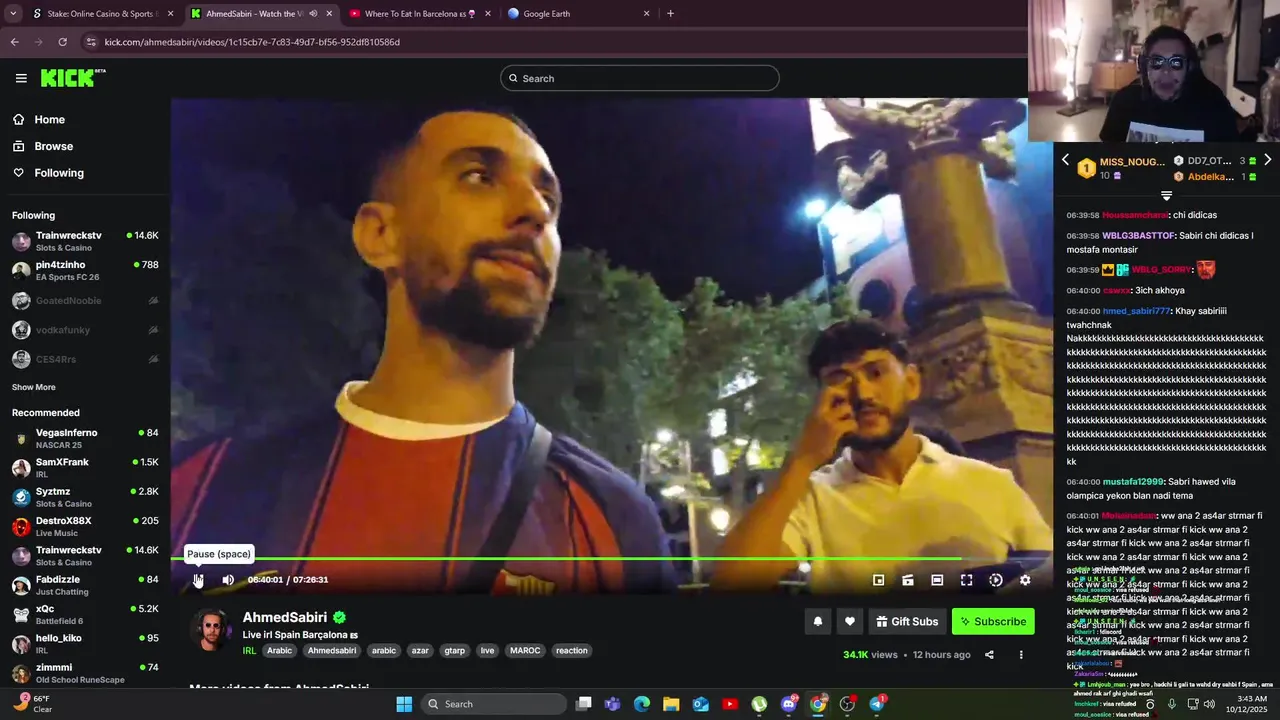View site information icon
The height and width of the screenshot is (720, 1280).
click(x=91, y=42)
